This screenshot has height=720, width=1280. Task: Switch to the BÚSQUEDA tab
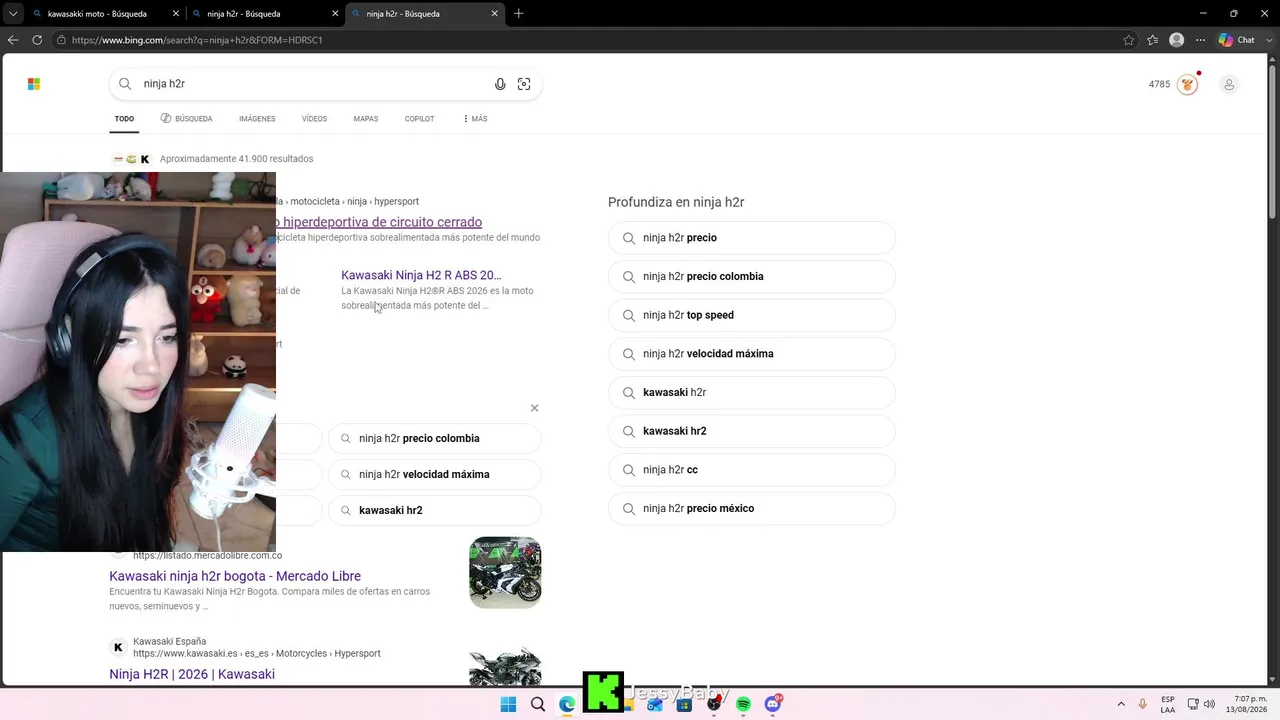tap(186, 119)
